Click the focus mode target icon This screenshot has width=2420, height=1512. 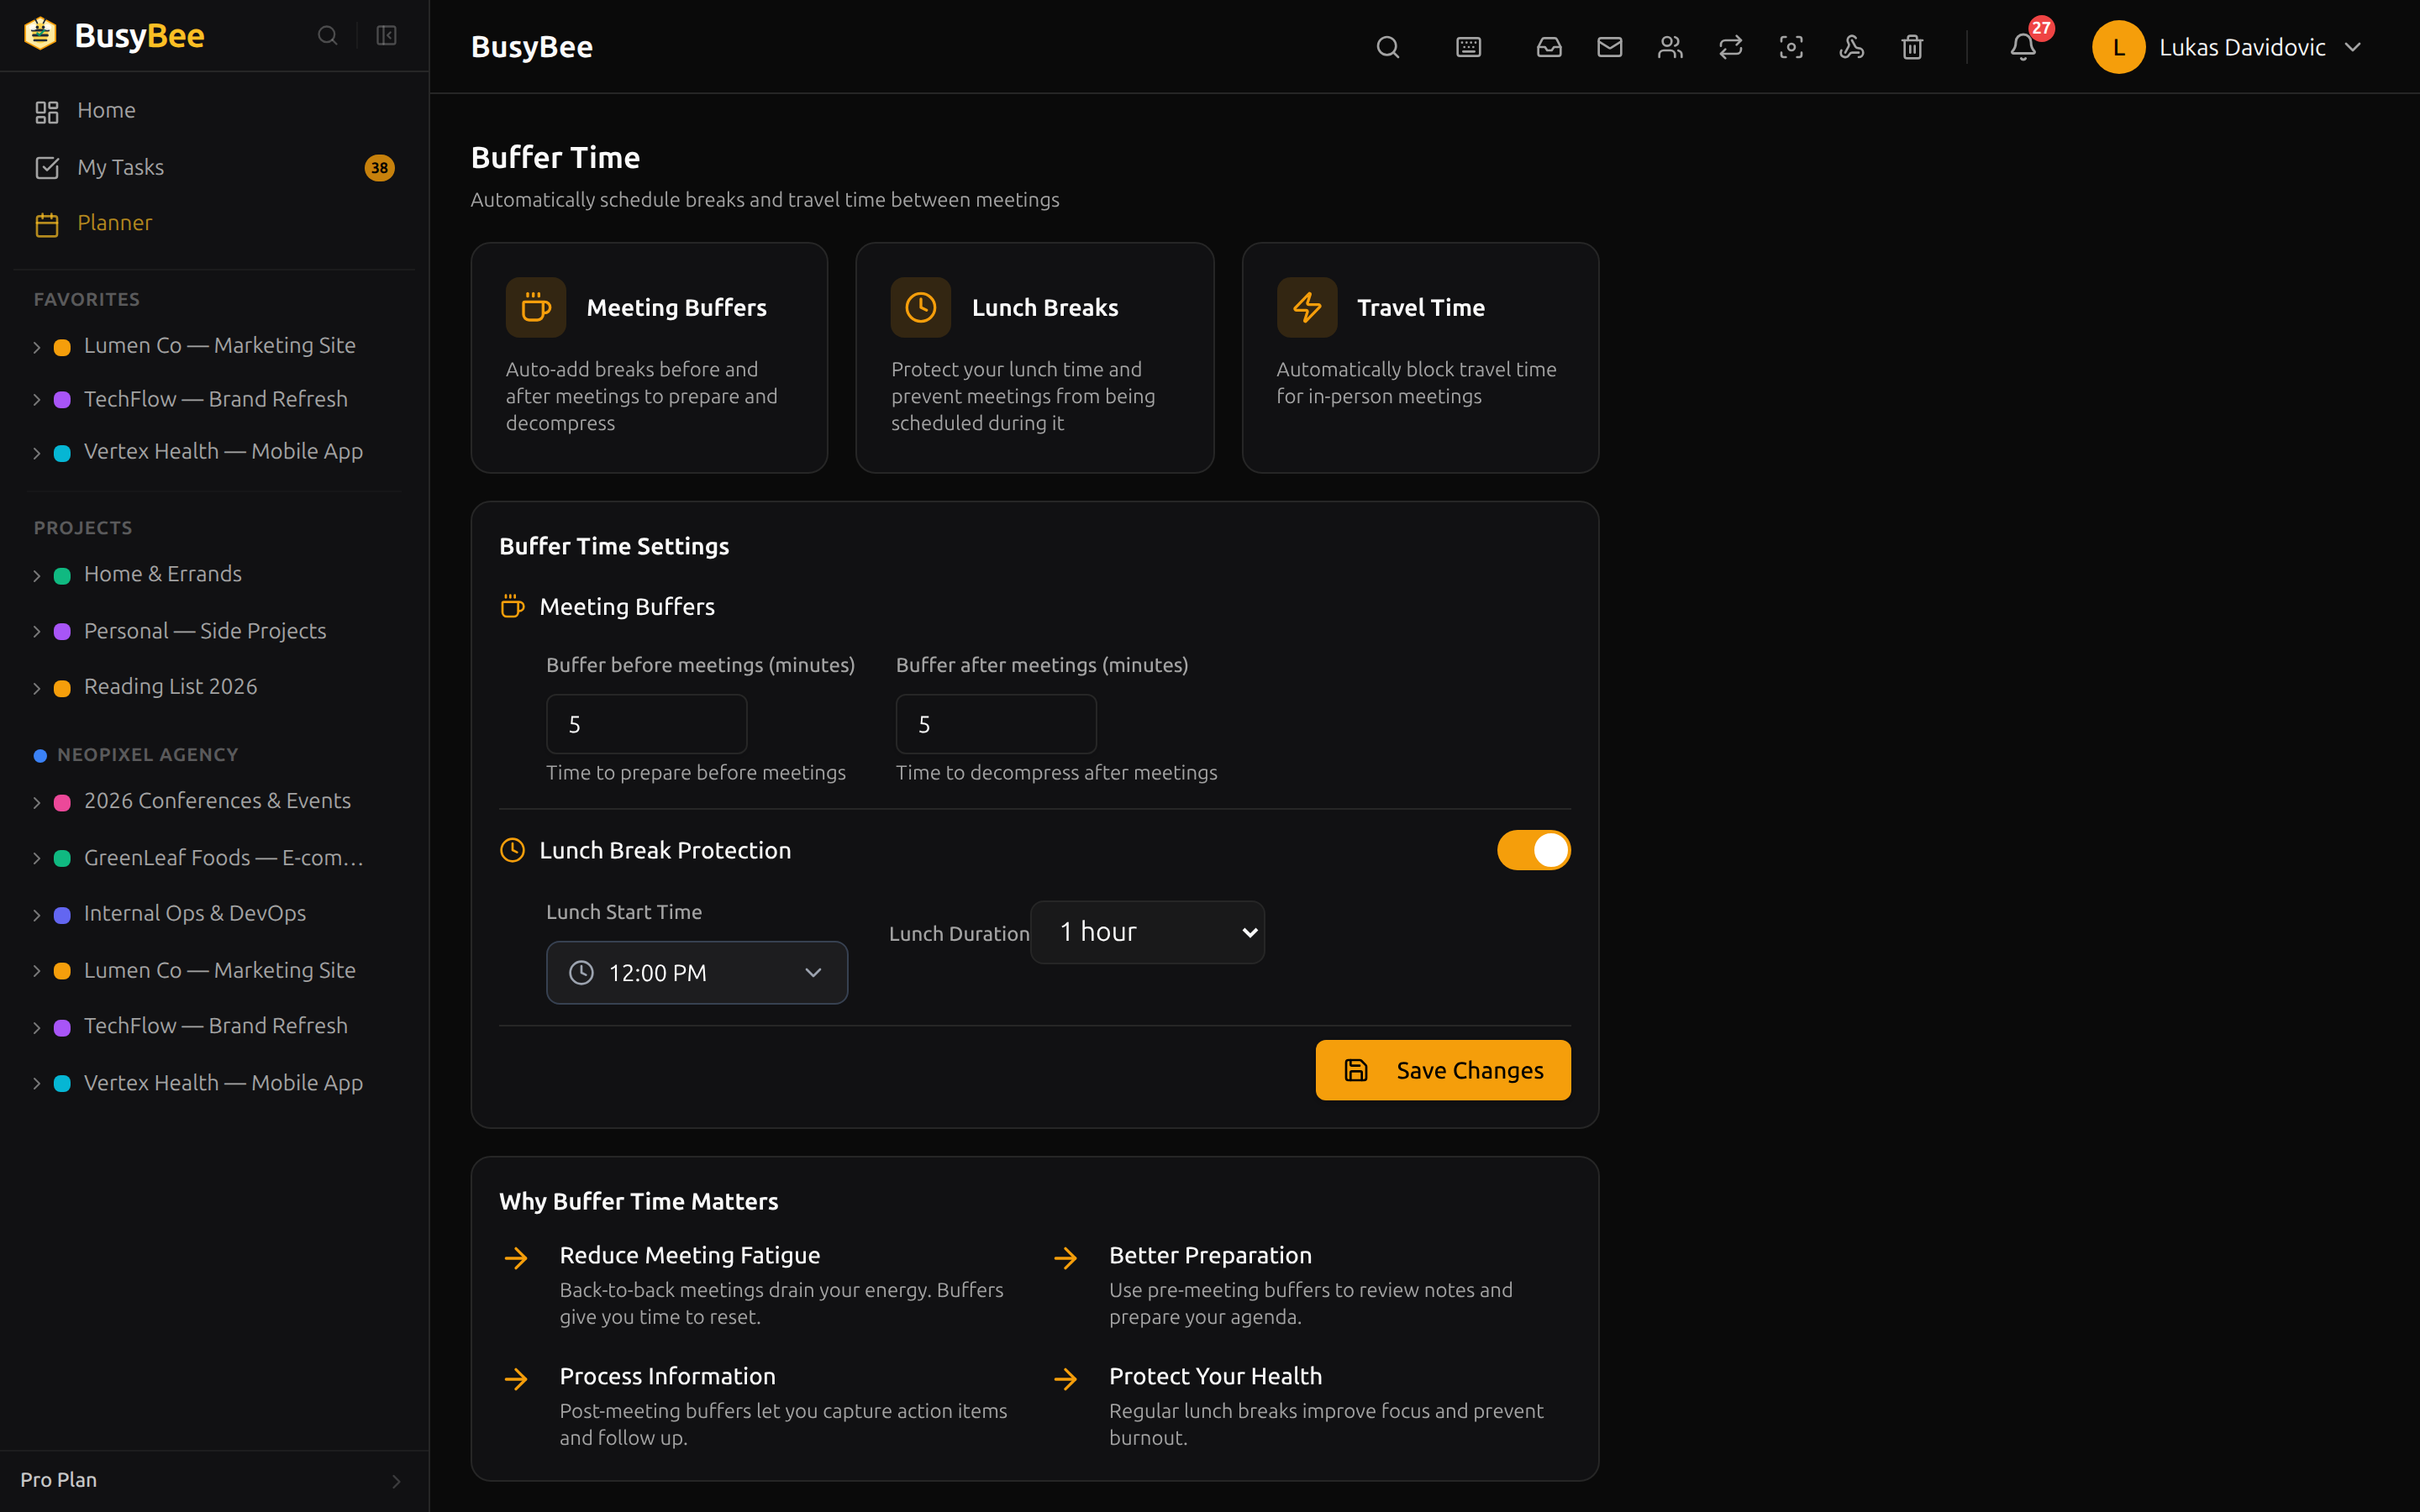pos(1791,47)
